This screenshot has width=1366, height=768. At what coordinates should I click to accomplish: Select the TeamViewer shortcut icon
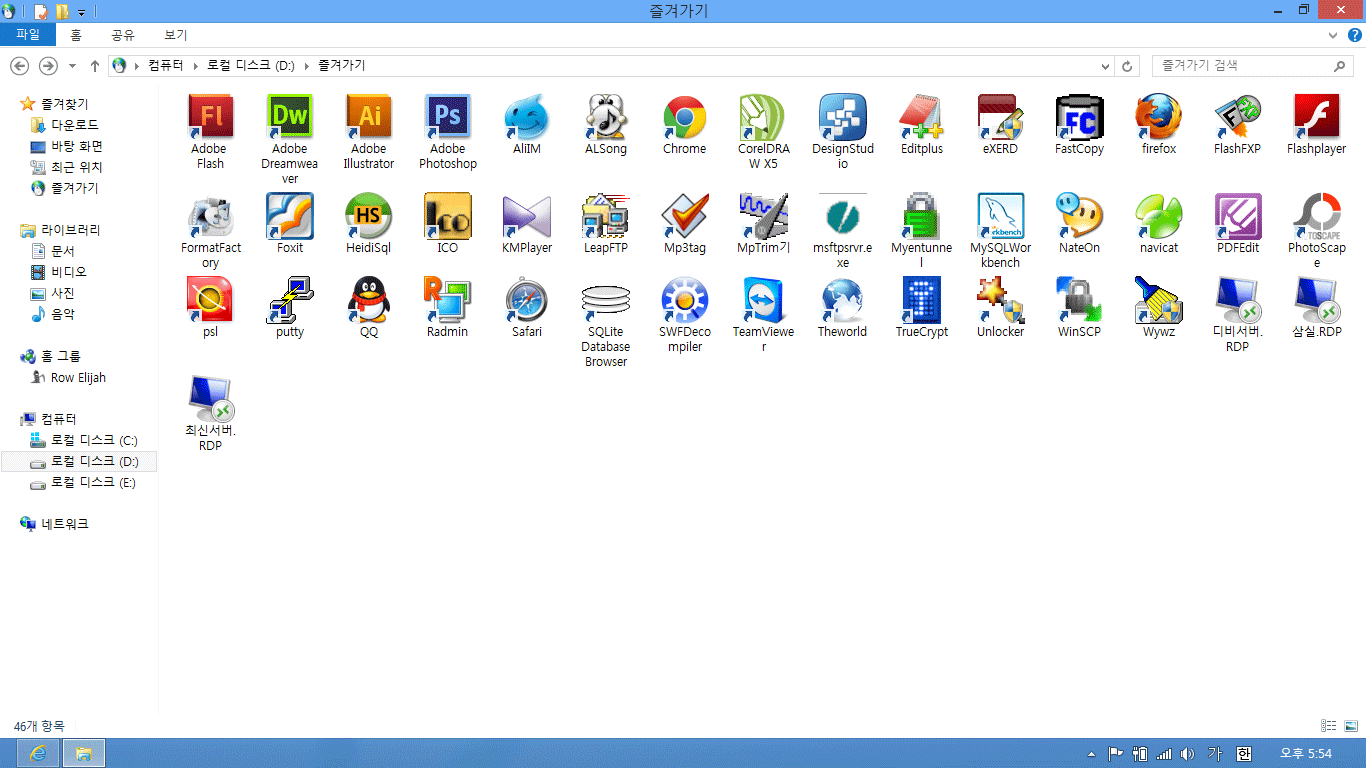(x=763, y=301)
